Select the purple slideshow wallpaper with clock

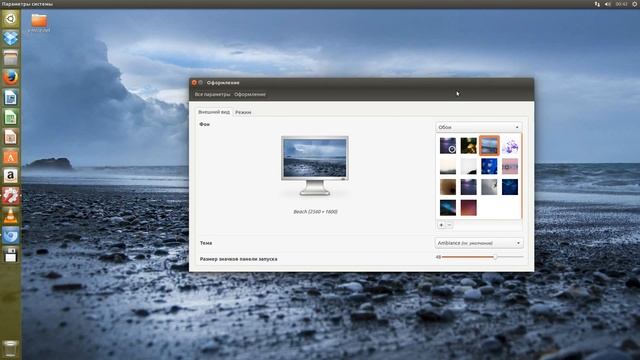tap(448, 146)
